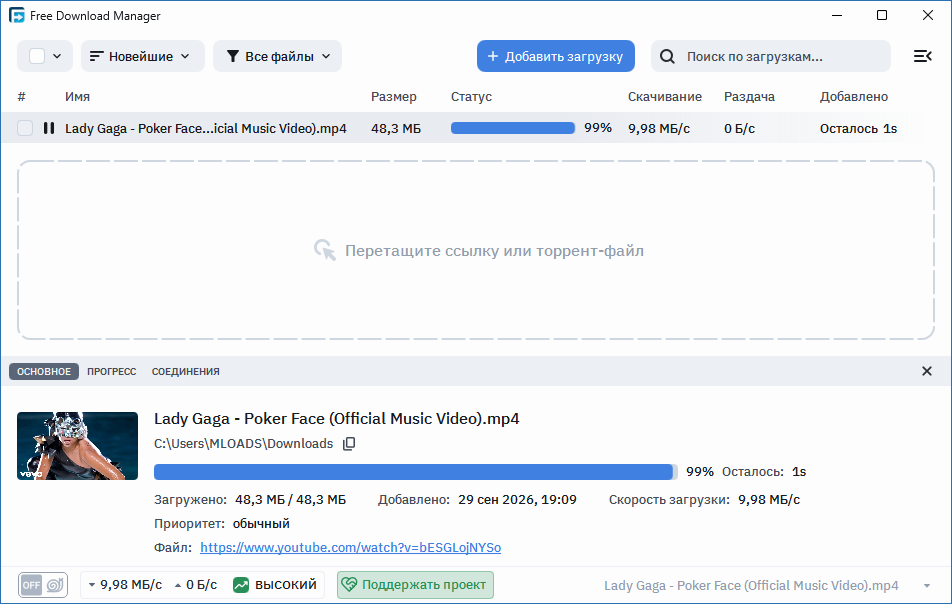Click the plus icon in add download
Screen dimensions: 952x604
[x=493, y=56]
